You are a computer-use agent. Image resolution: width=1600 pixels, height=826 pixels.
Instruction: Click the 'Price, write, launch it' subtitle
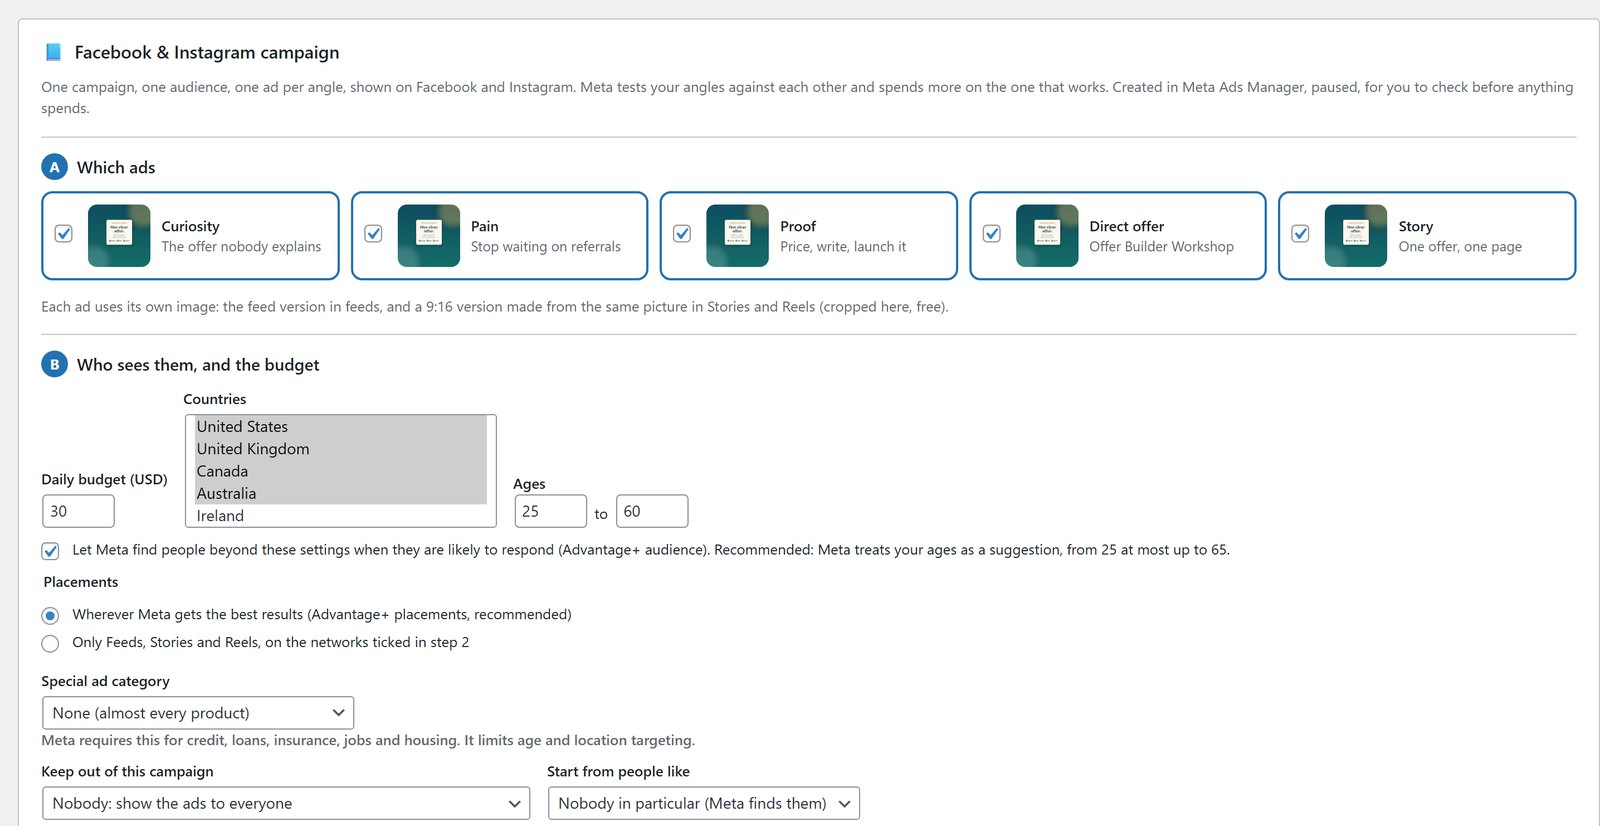843,247
